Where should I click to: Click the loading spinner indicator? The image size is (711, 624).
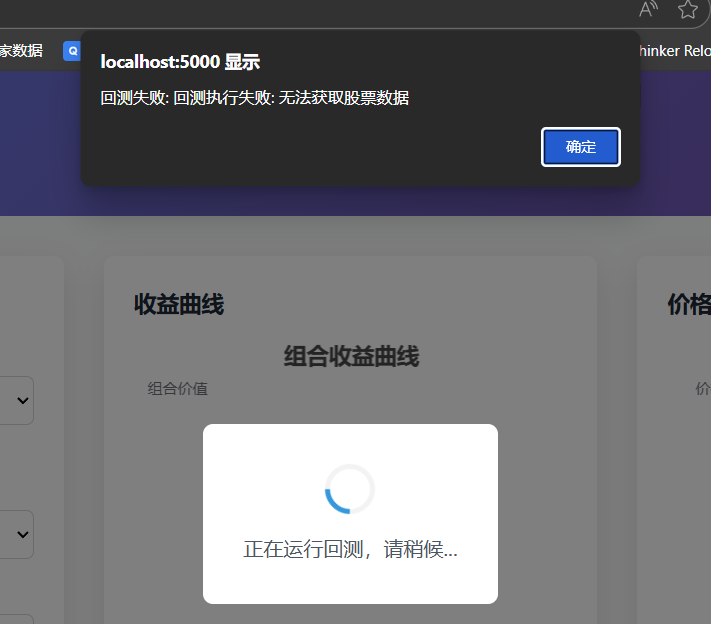pos(350,489)
